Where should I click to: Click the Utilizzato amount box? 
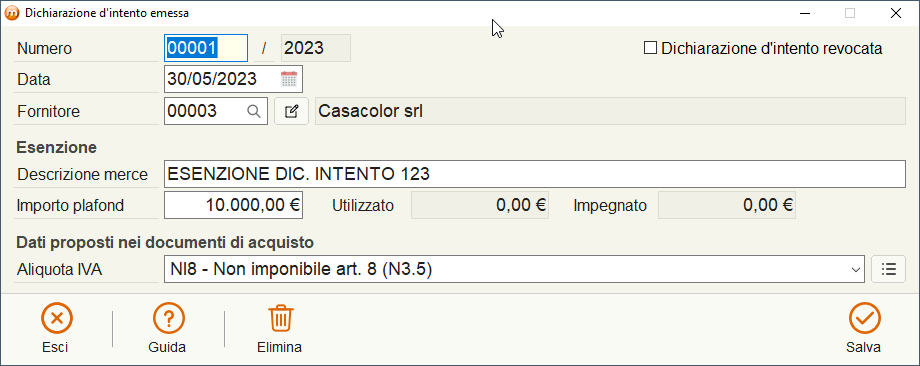[x=479, y=205]
